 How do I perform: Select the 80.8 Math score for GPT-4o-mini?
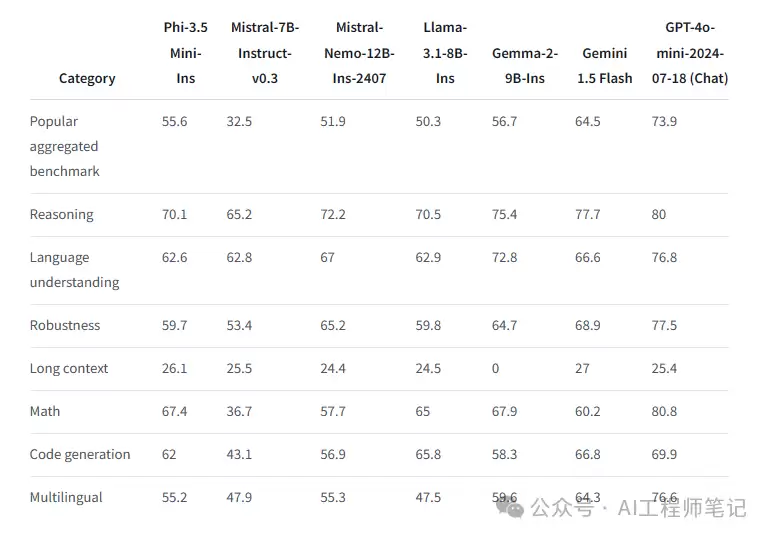point(664,411)
